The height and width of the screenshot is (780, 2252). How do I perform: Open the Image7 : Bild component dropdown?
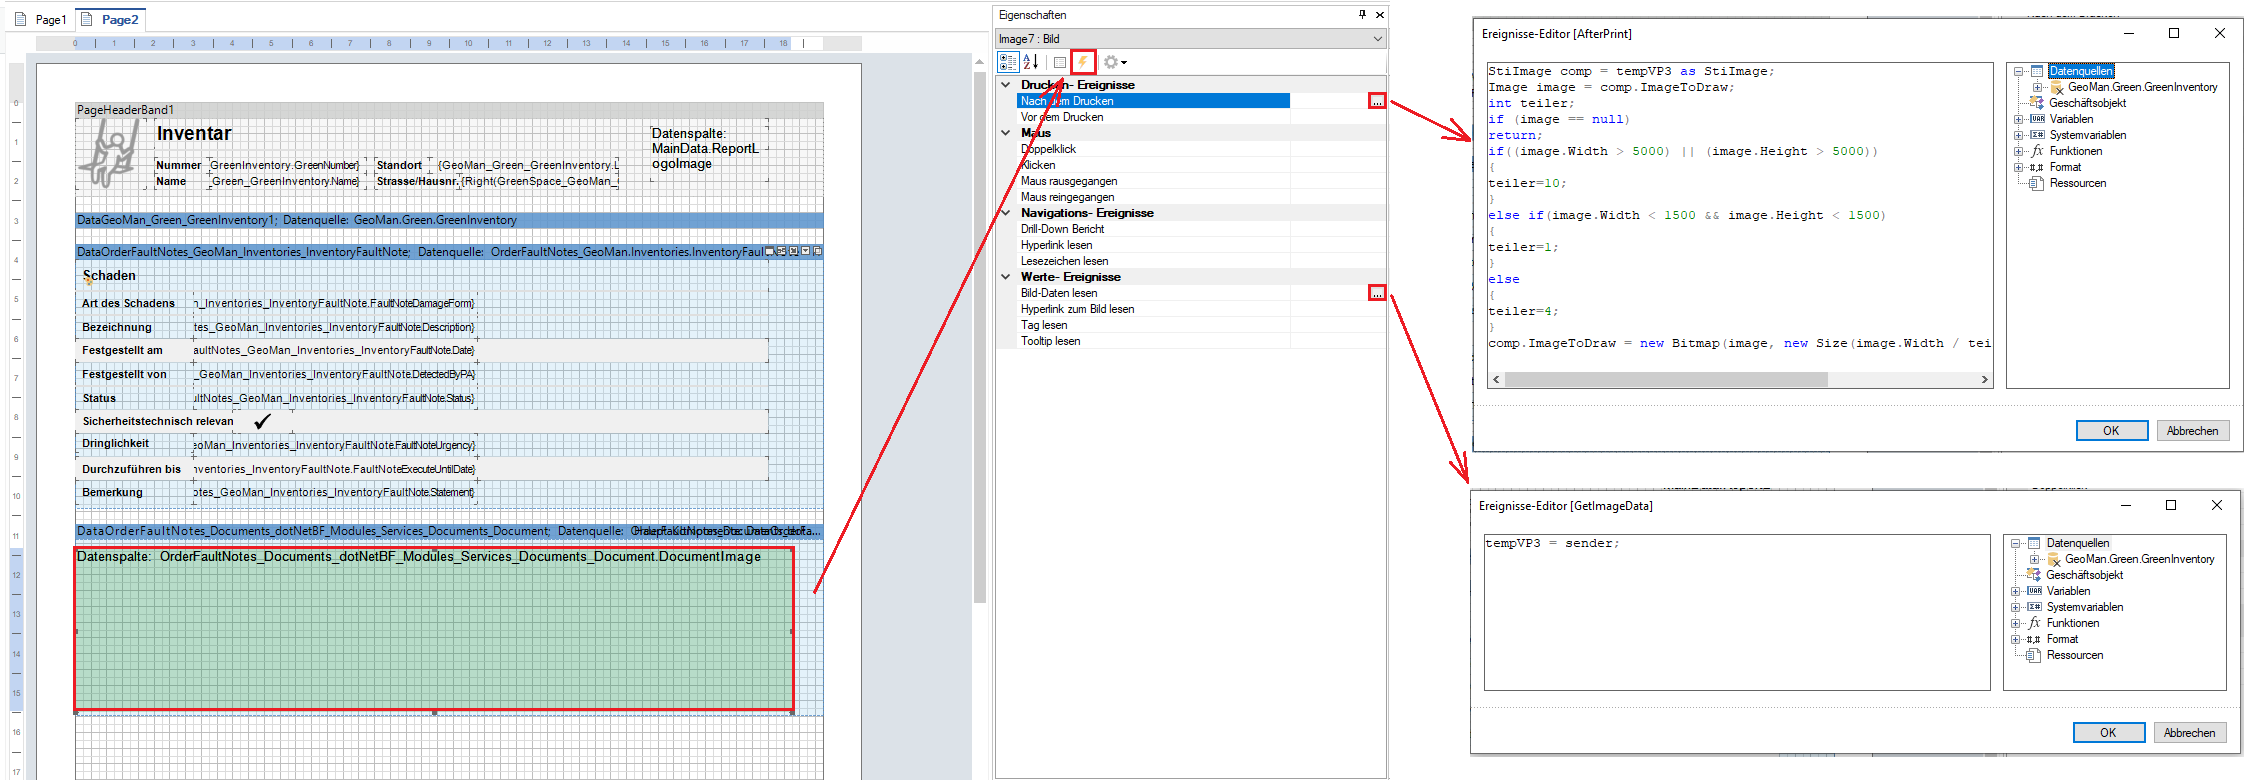click(x=1377, y=39)
